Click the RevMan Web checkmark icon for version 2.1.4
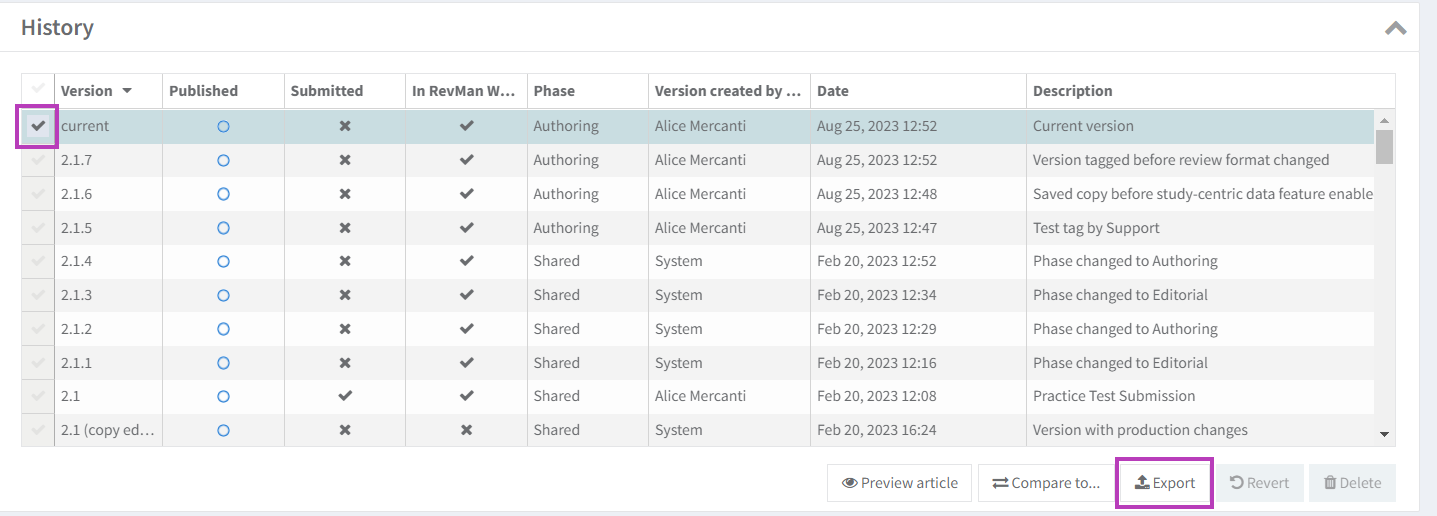Screen dimensions: 1437x516 466,261
